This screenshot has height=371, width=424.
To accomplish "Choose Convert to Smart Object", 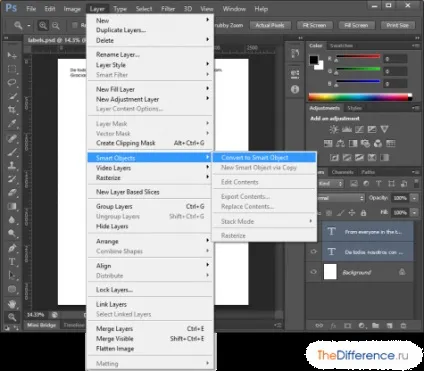I will tap(264, 157).
